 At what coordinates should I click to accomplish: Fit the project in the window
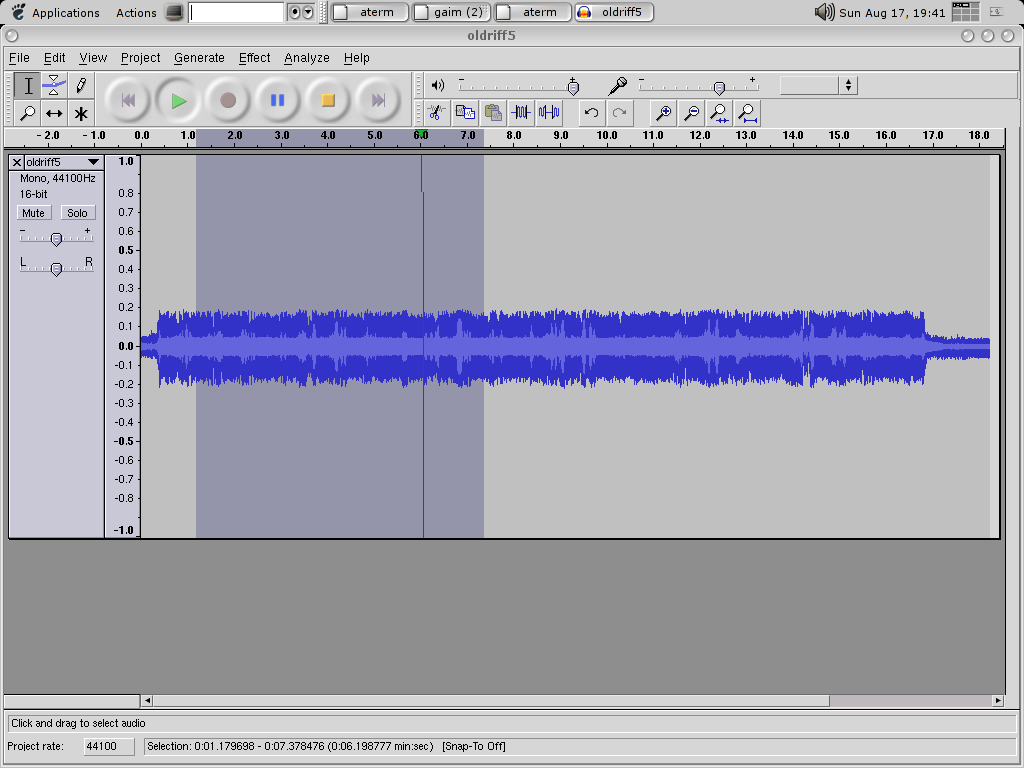point(746,112)
